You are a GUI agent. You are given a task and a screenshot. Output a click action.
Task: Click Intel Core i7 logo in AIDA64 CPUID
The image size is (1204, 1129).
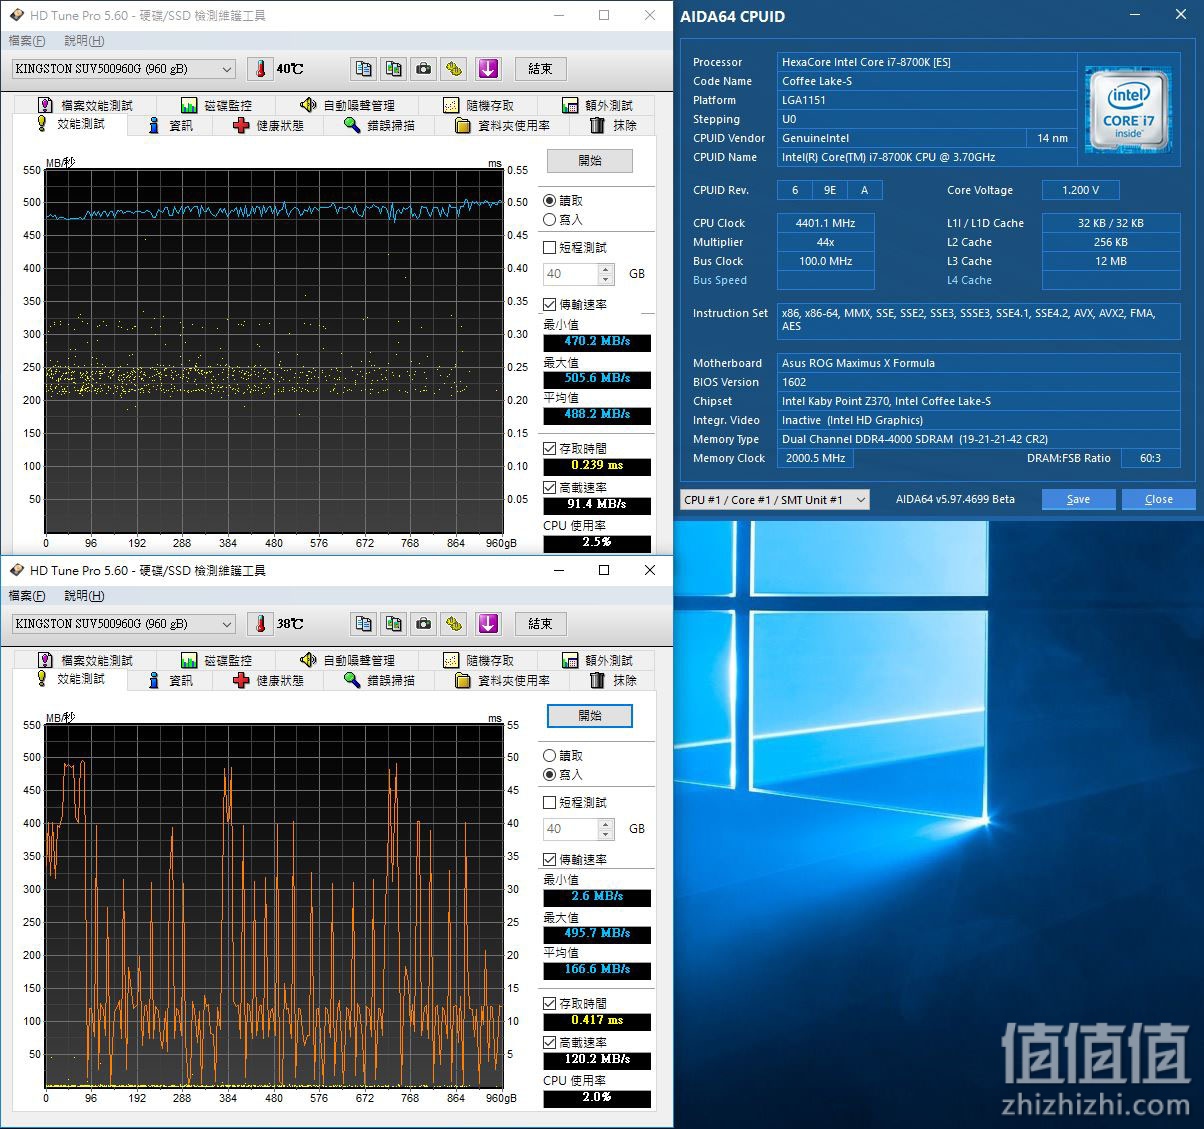tap(1129, 110)
